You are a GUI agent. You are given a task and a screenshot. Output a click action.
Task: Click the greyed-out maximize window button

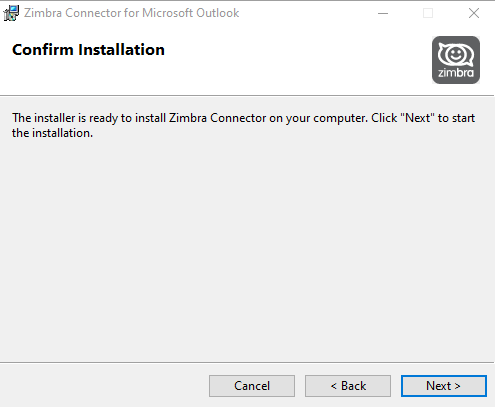(428, 13)
